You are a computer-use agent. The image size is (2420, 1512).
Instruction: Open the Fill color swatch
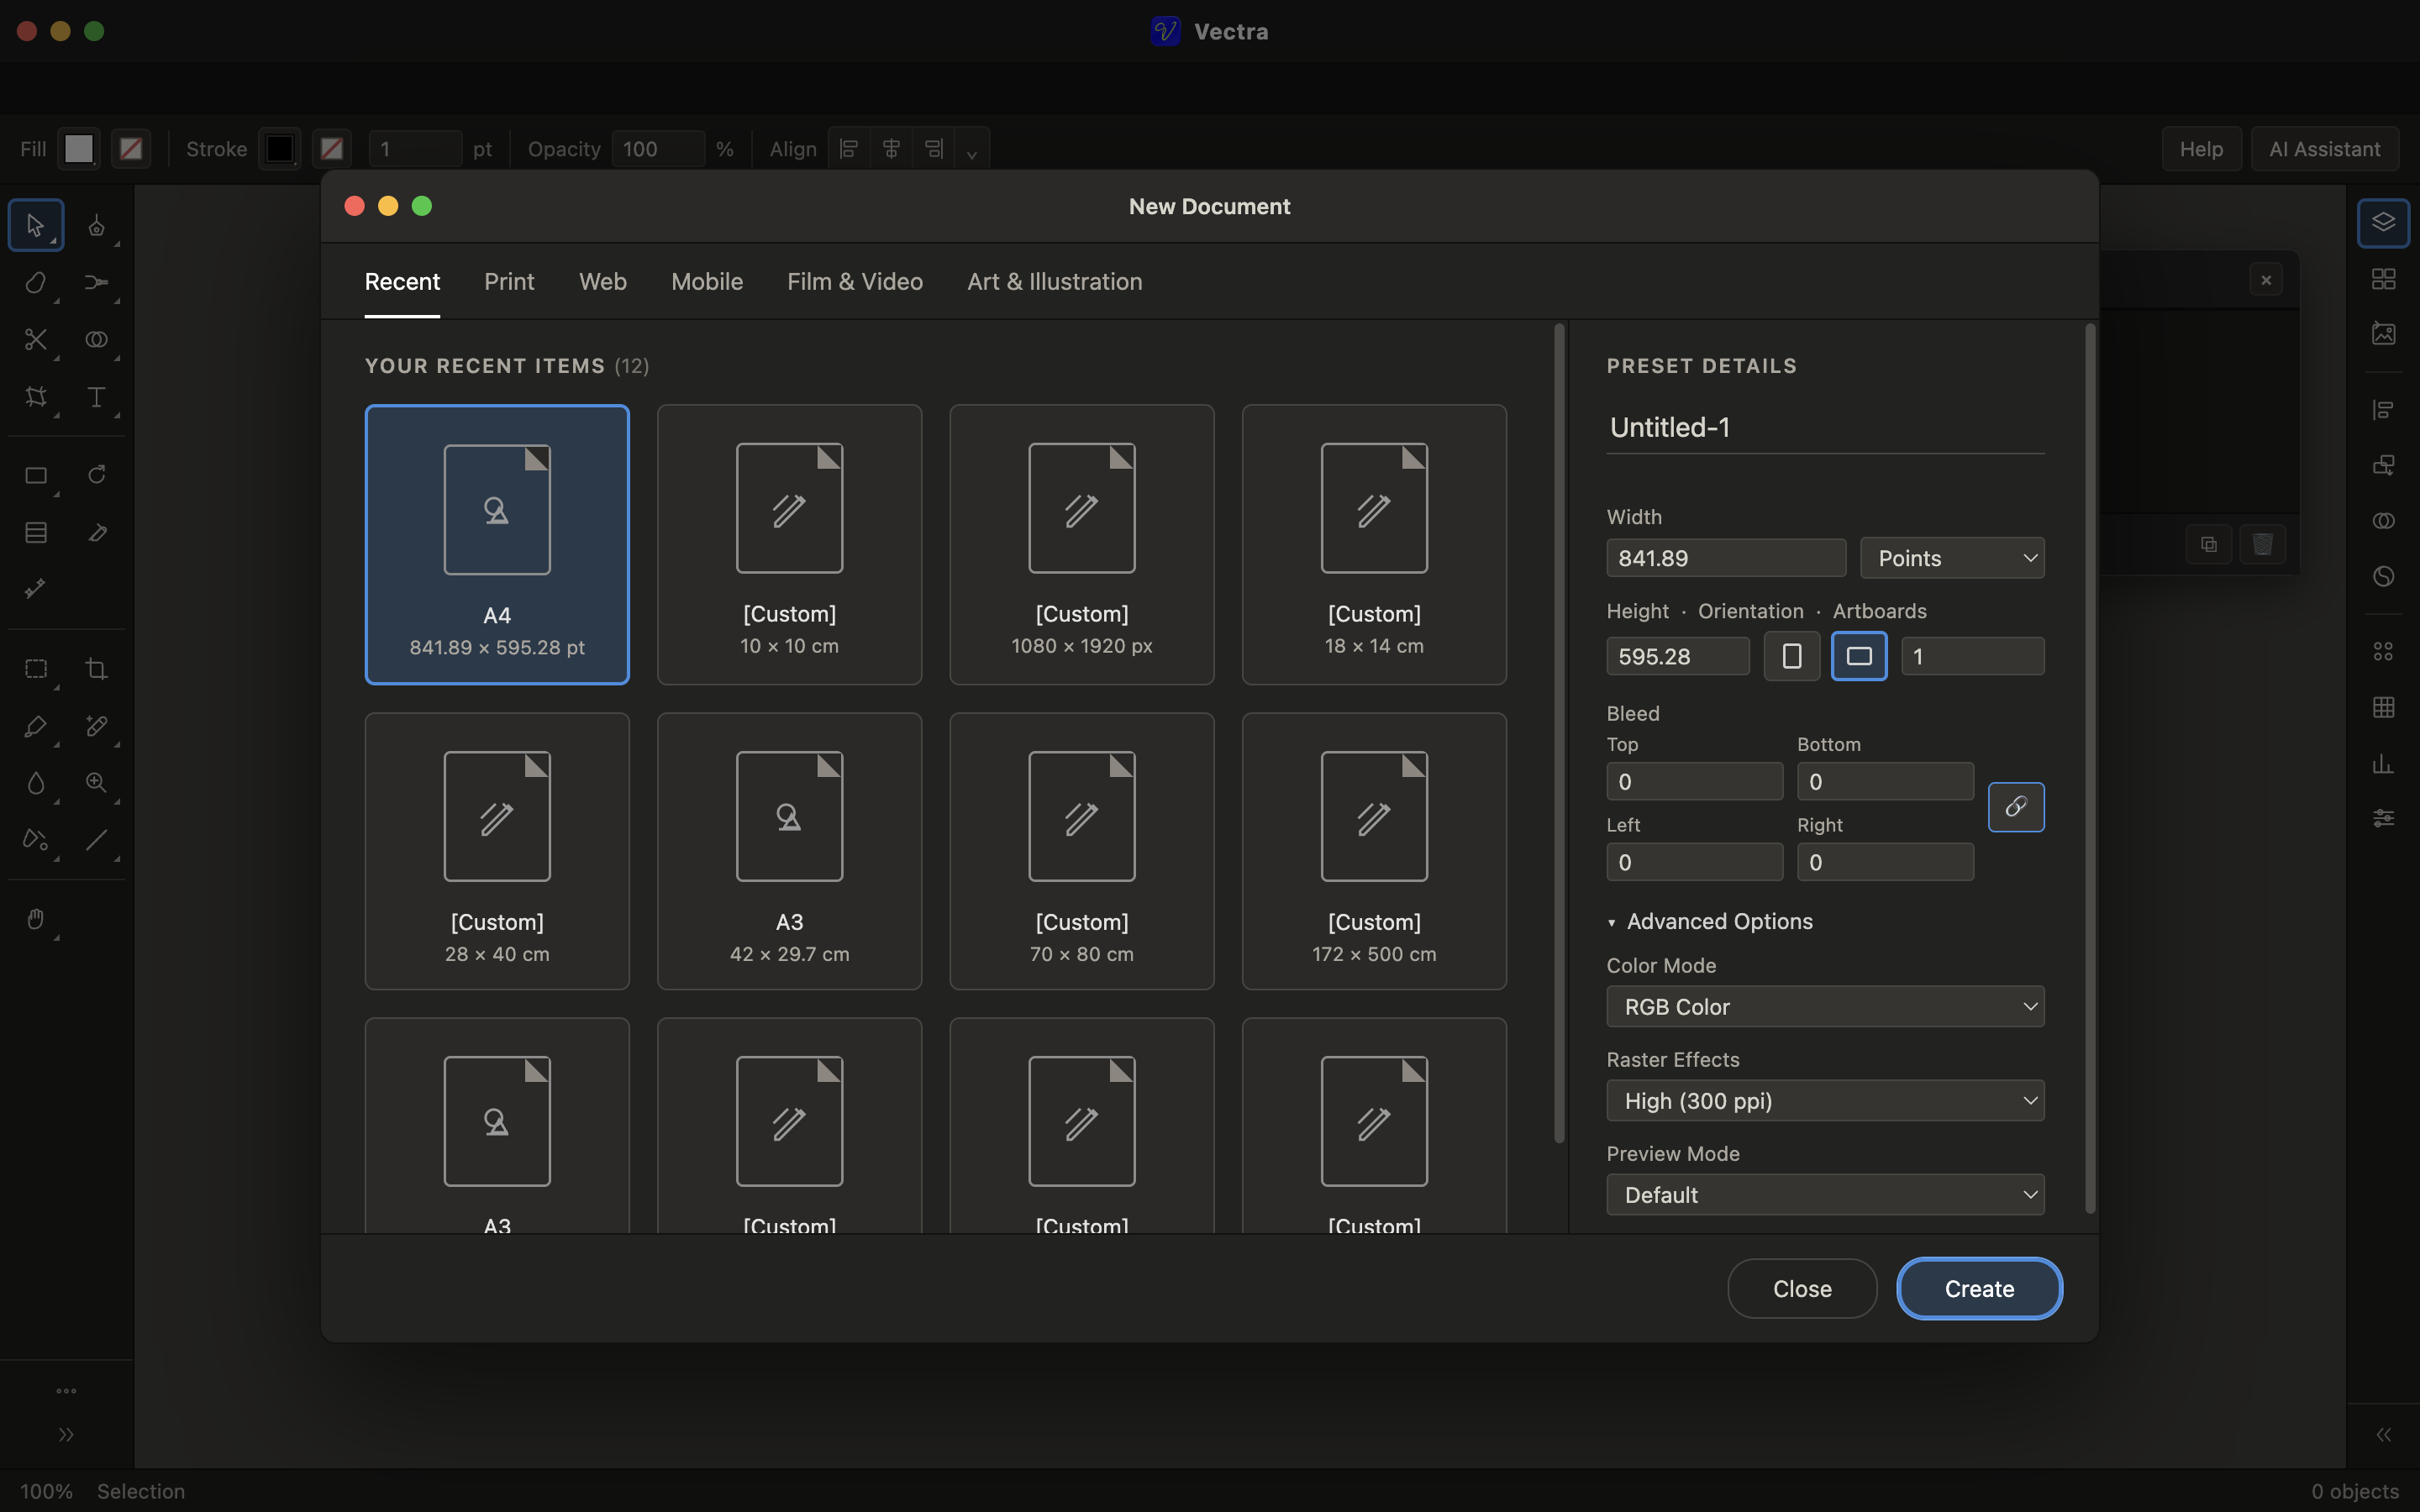(x=78, y=149)
